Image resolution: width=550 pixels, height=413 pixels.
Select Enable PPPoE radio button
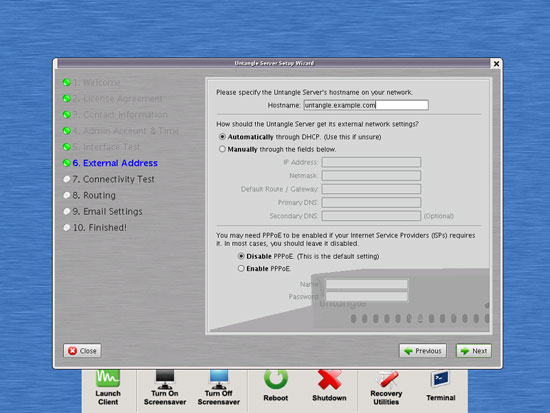pyautogui.click(x=241, y=268)
